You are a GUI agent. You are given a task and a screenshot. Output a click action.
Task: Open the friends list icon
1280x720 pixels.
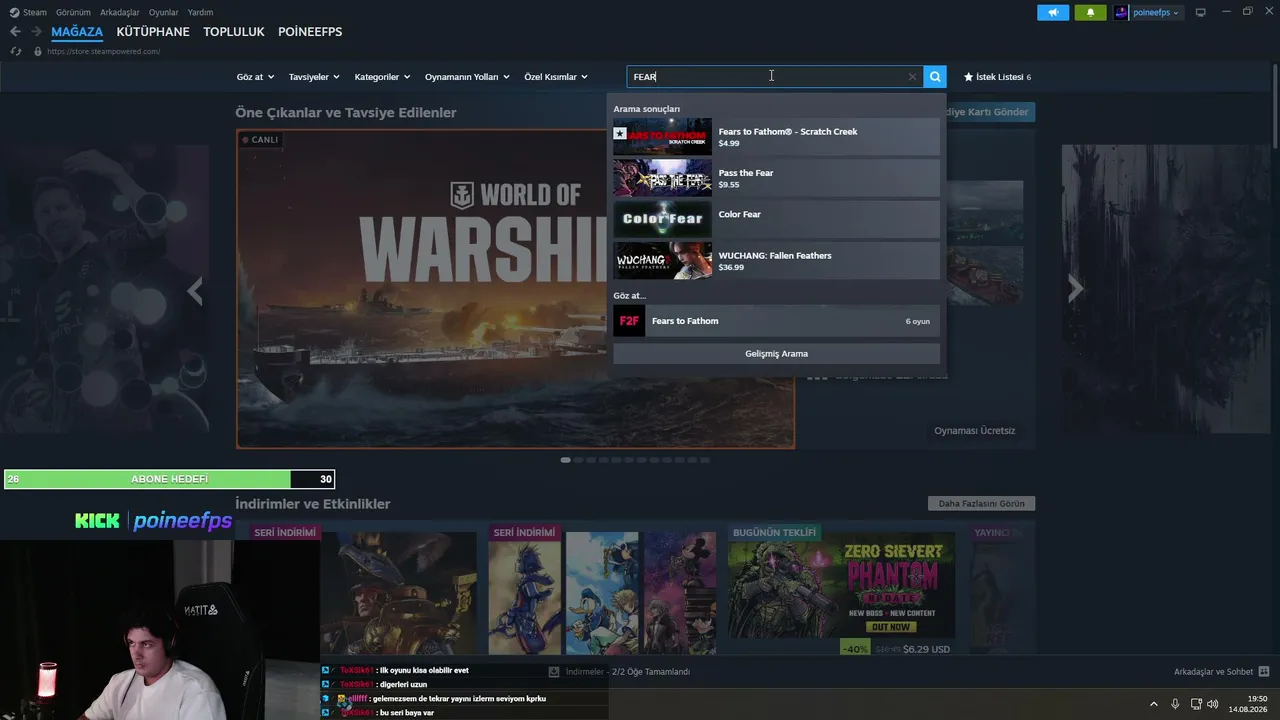pyautogui.click(x=1264, y=672)
